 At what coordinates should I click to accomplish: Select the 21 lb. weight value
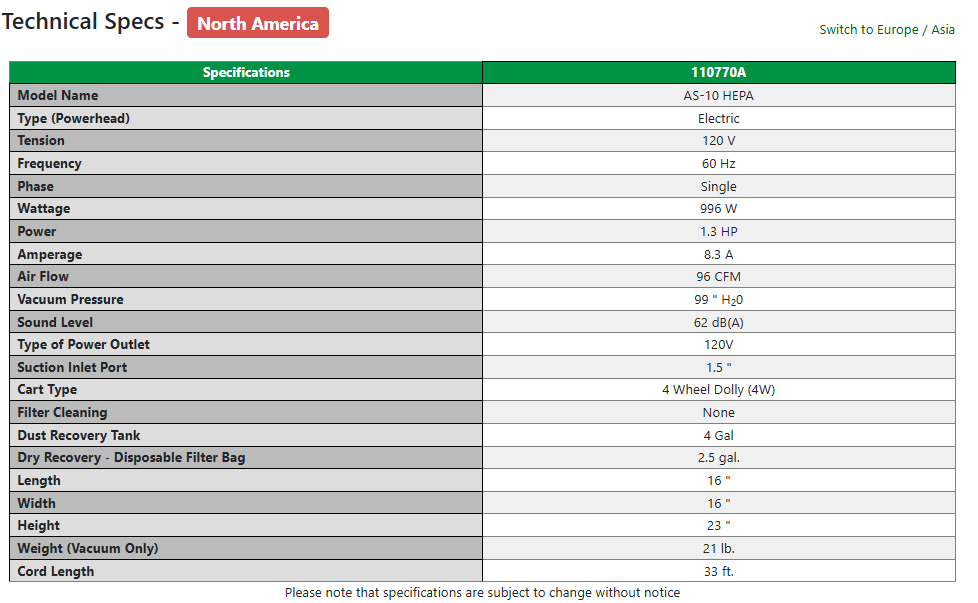coord(719,548)
